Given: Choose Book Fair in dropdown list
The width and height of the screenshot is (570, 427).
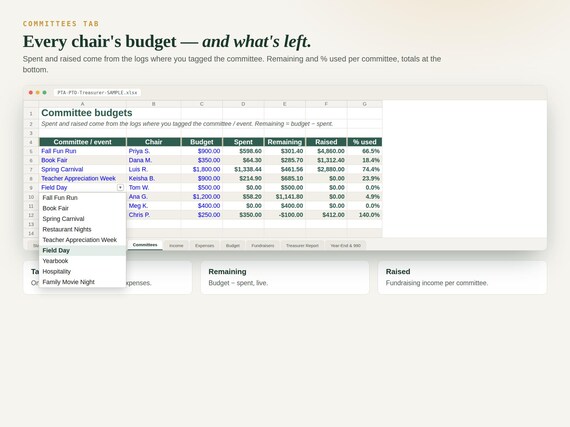Looking at the screenshot, I should tap(83, 208).
